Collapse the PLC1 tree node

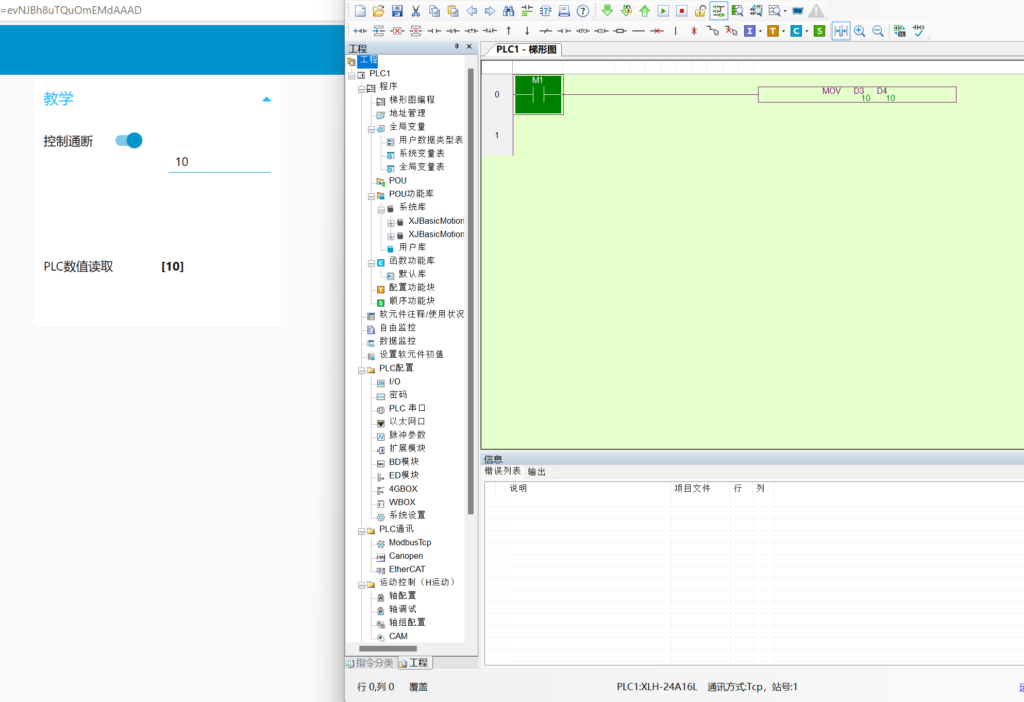(x=352, y=74)
